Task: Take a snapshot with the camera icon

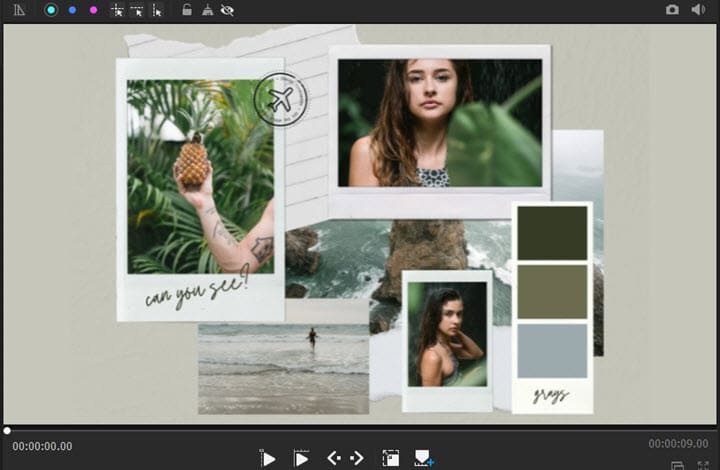Action: [672, 10]
